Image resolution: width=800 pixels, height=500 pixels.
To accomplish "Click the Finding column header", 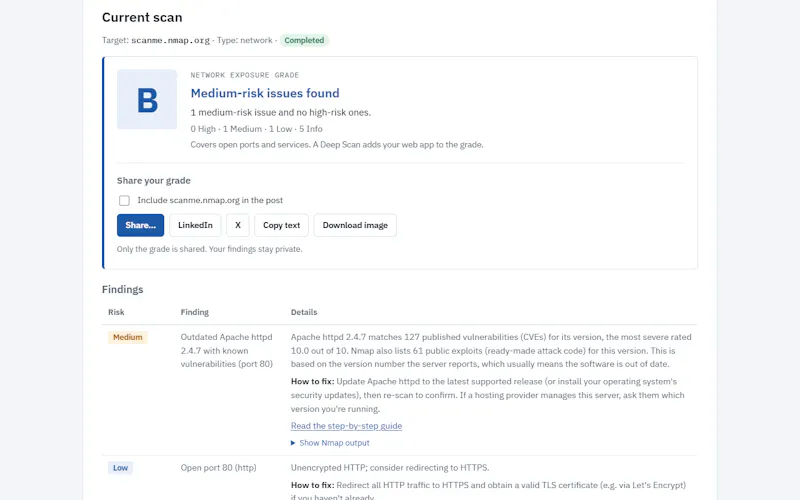I will pos(194,312).
